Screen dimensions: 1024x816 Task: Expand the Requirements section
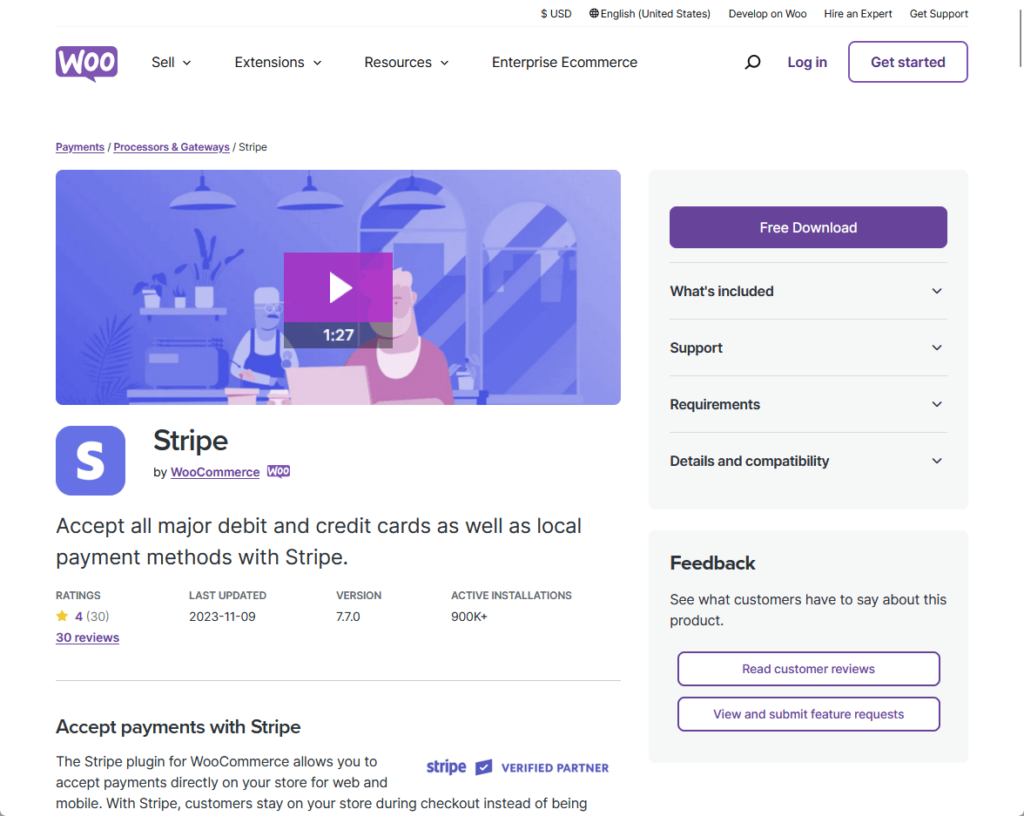[808, 405]
